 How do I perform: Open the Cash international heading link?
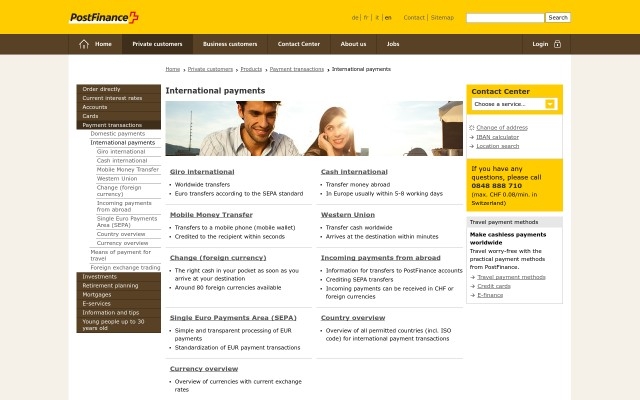click(354, 172)
